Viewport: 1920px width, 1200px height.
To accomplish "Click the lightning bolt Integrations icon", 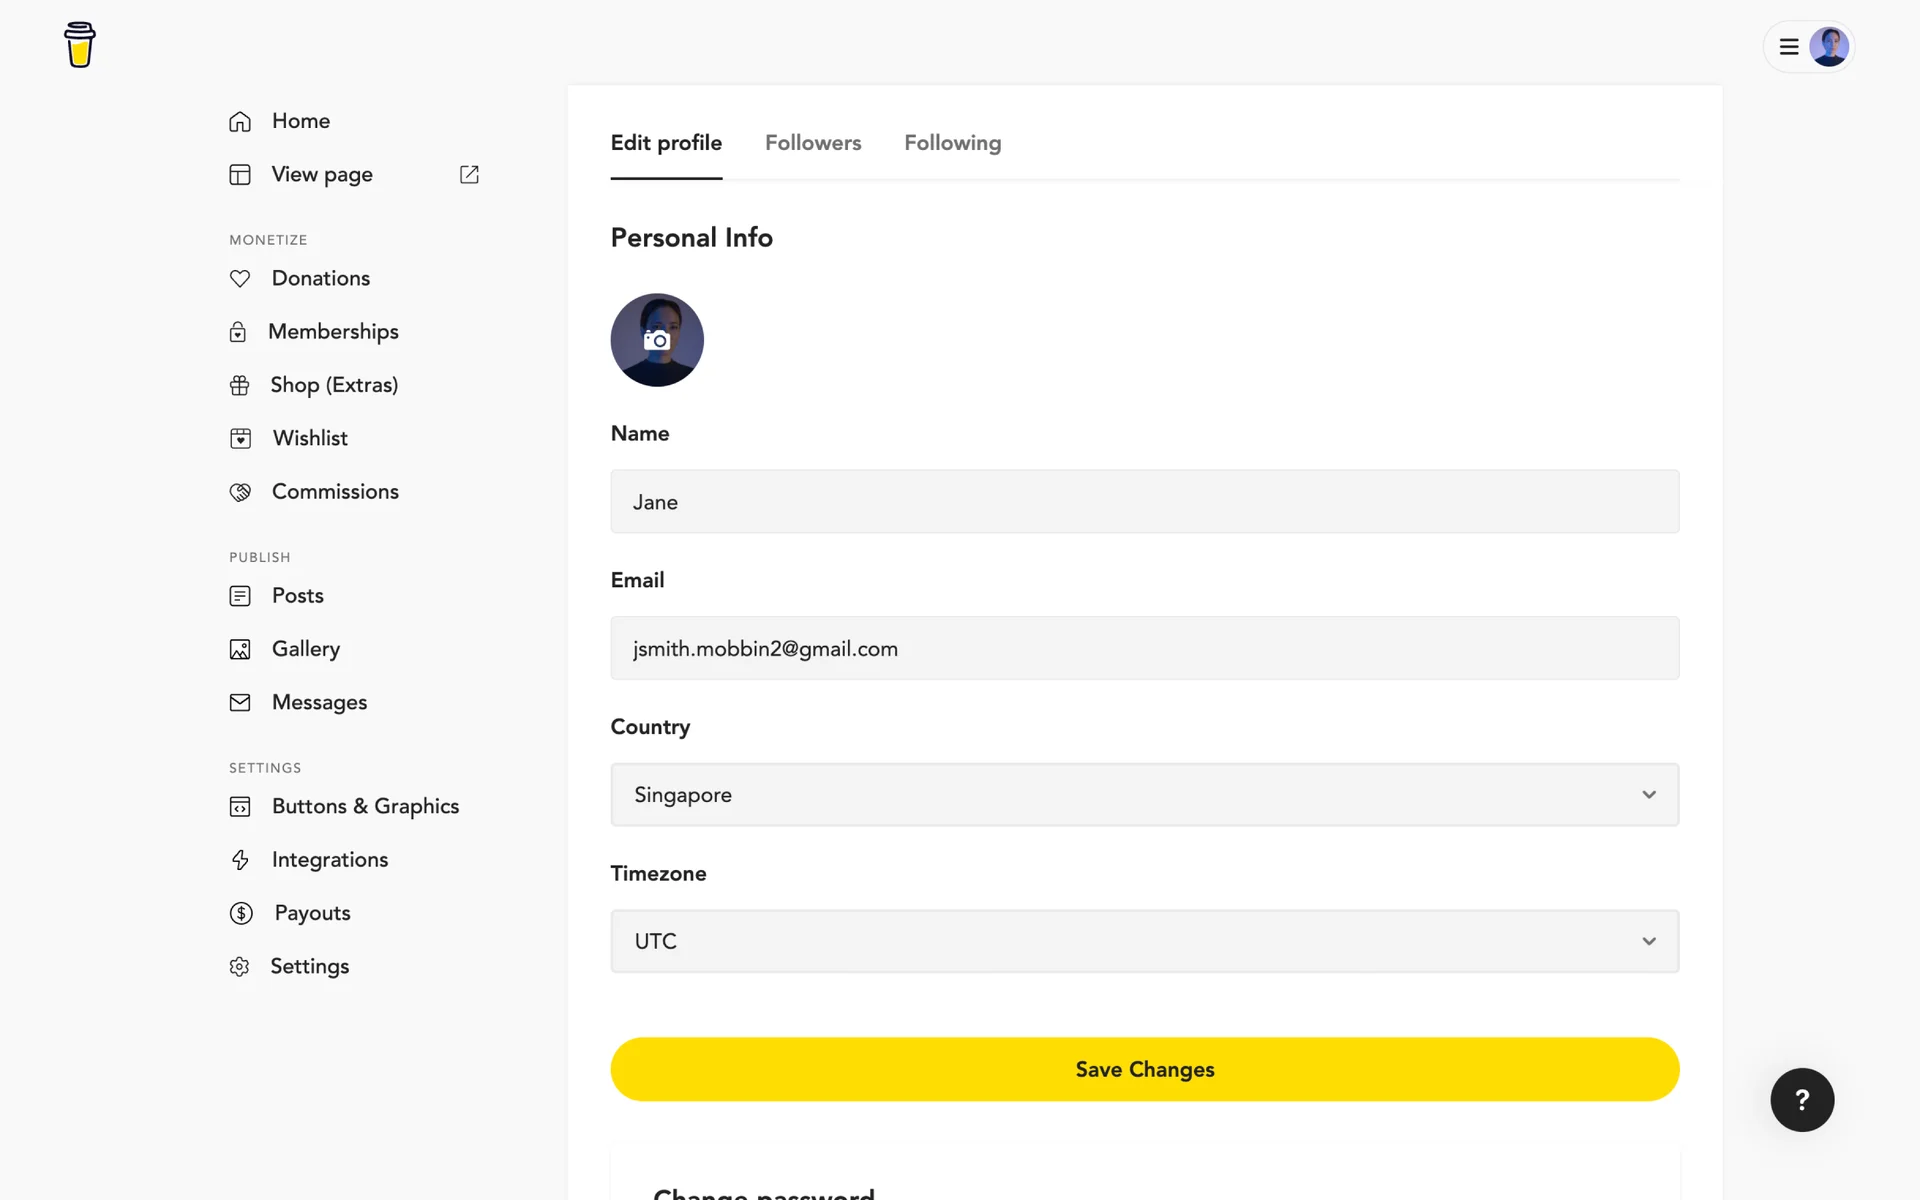I will coord(240,860).
